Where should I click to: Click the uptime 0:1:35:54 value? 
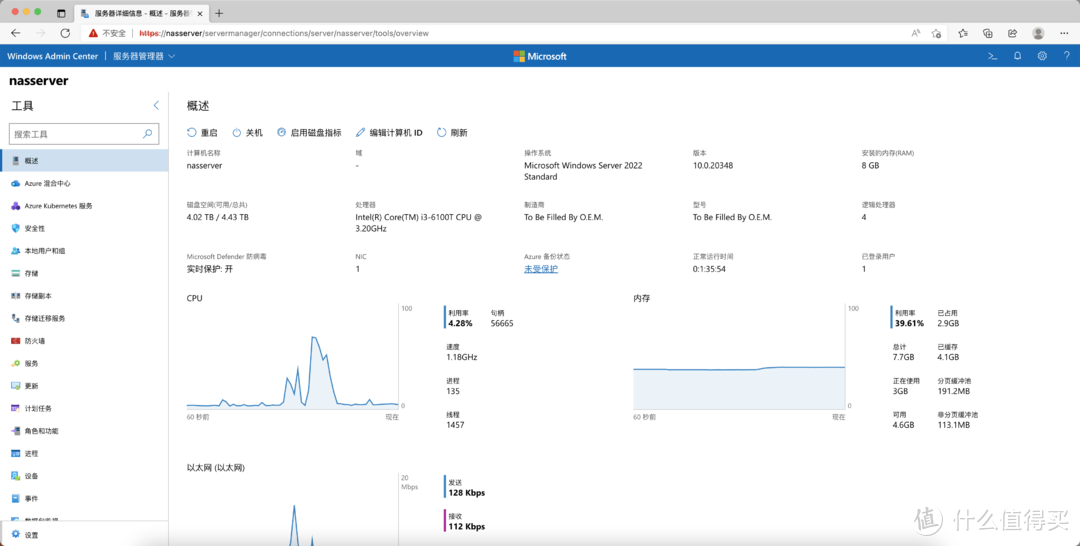coord(709,269)
